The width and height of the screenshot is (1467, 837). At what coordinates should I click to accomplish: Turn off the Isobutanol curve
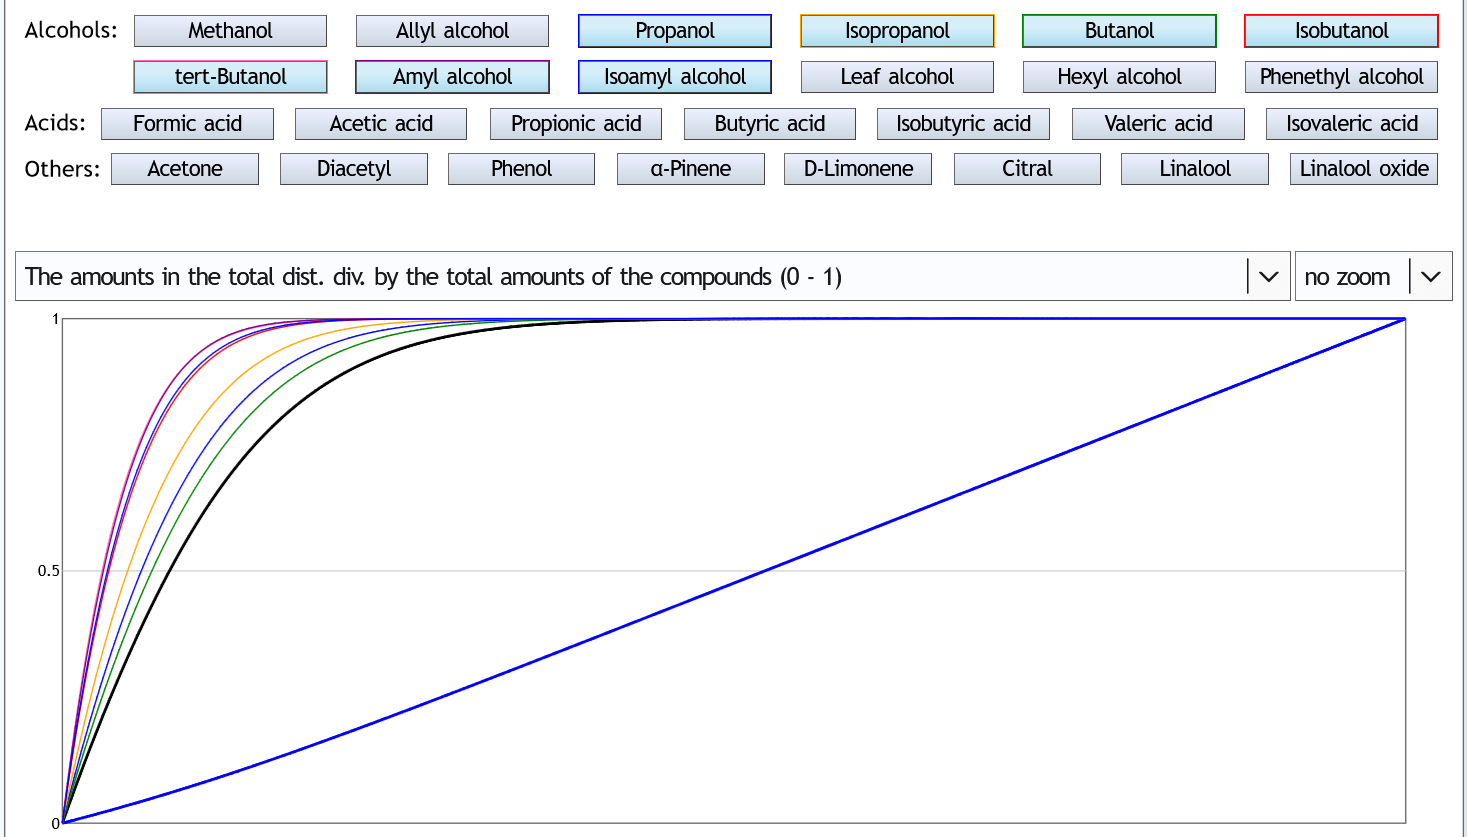click(1341, 31)
